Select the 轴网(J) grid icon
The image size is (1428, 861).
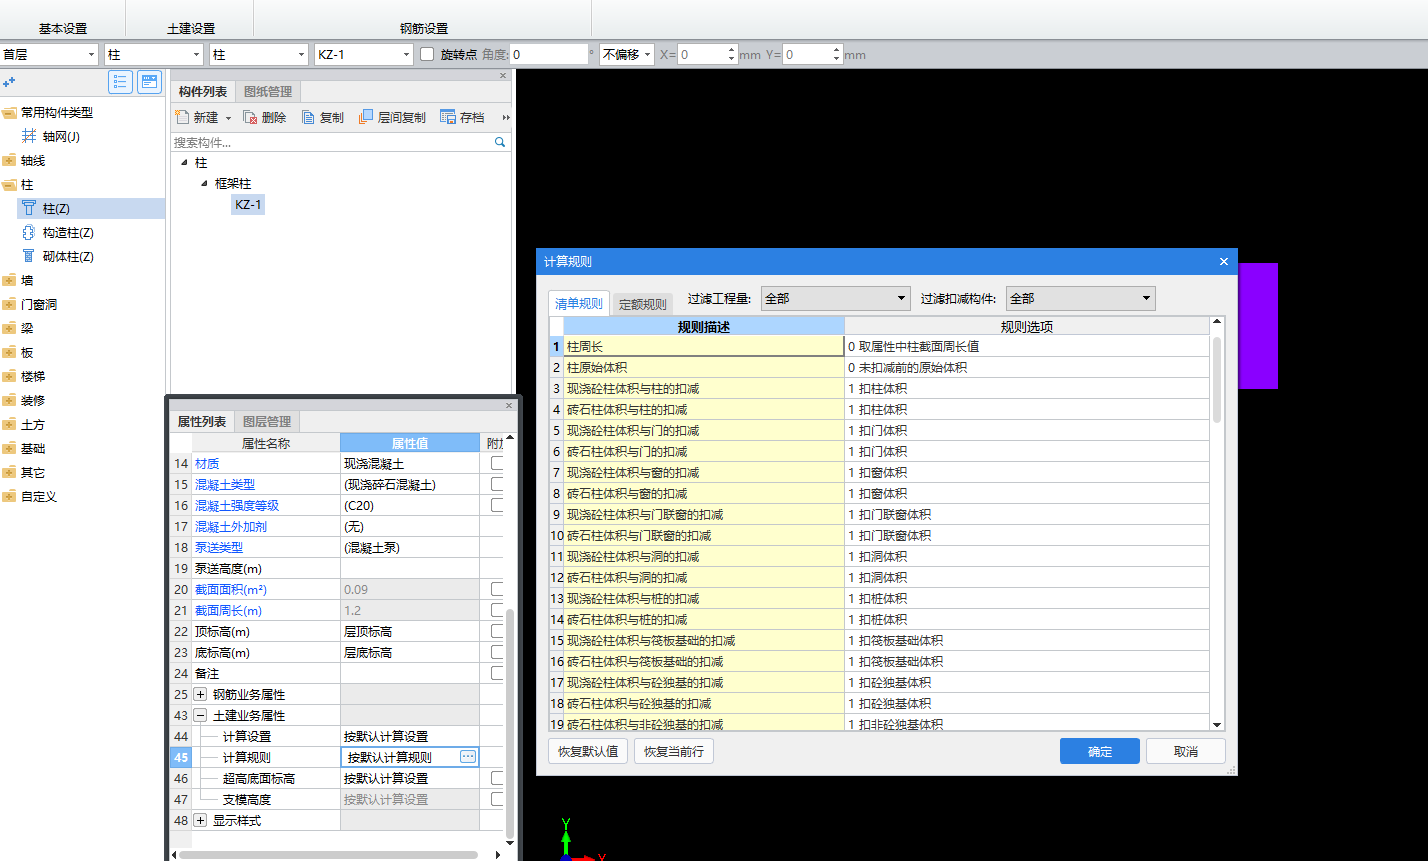tap(29, 136)
